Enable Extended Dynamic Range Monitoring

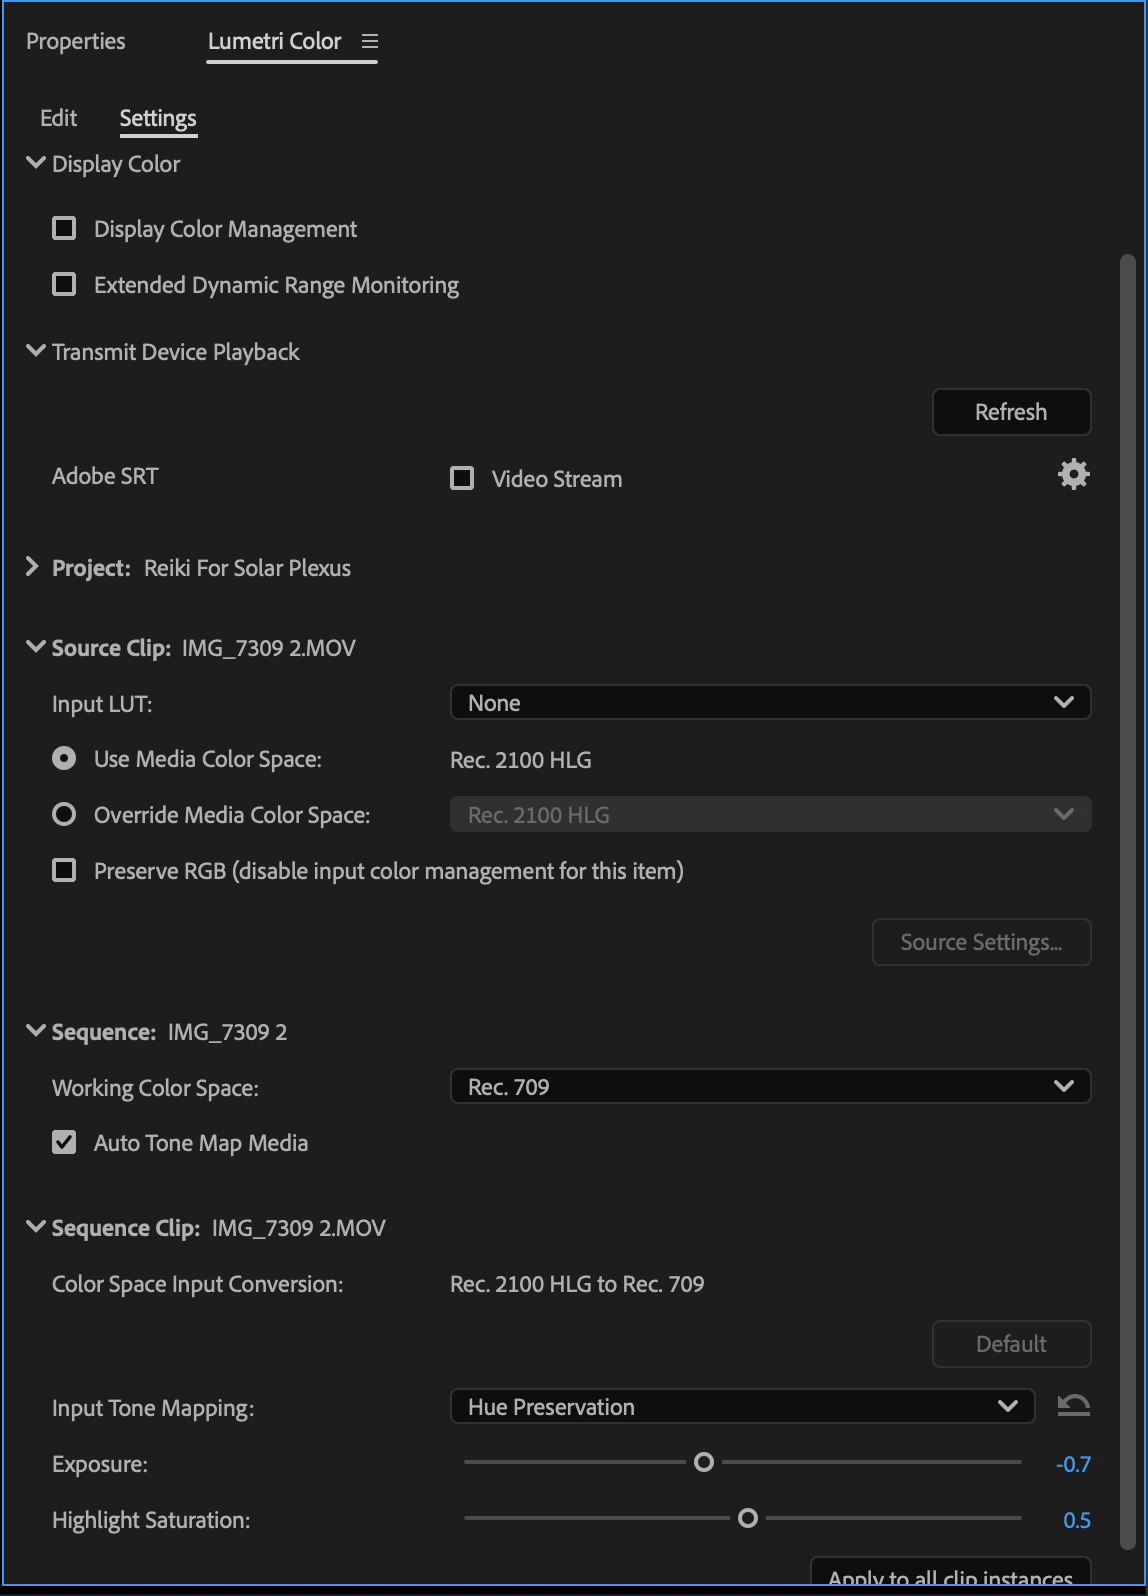(64, 285)
